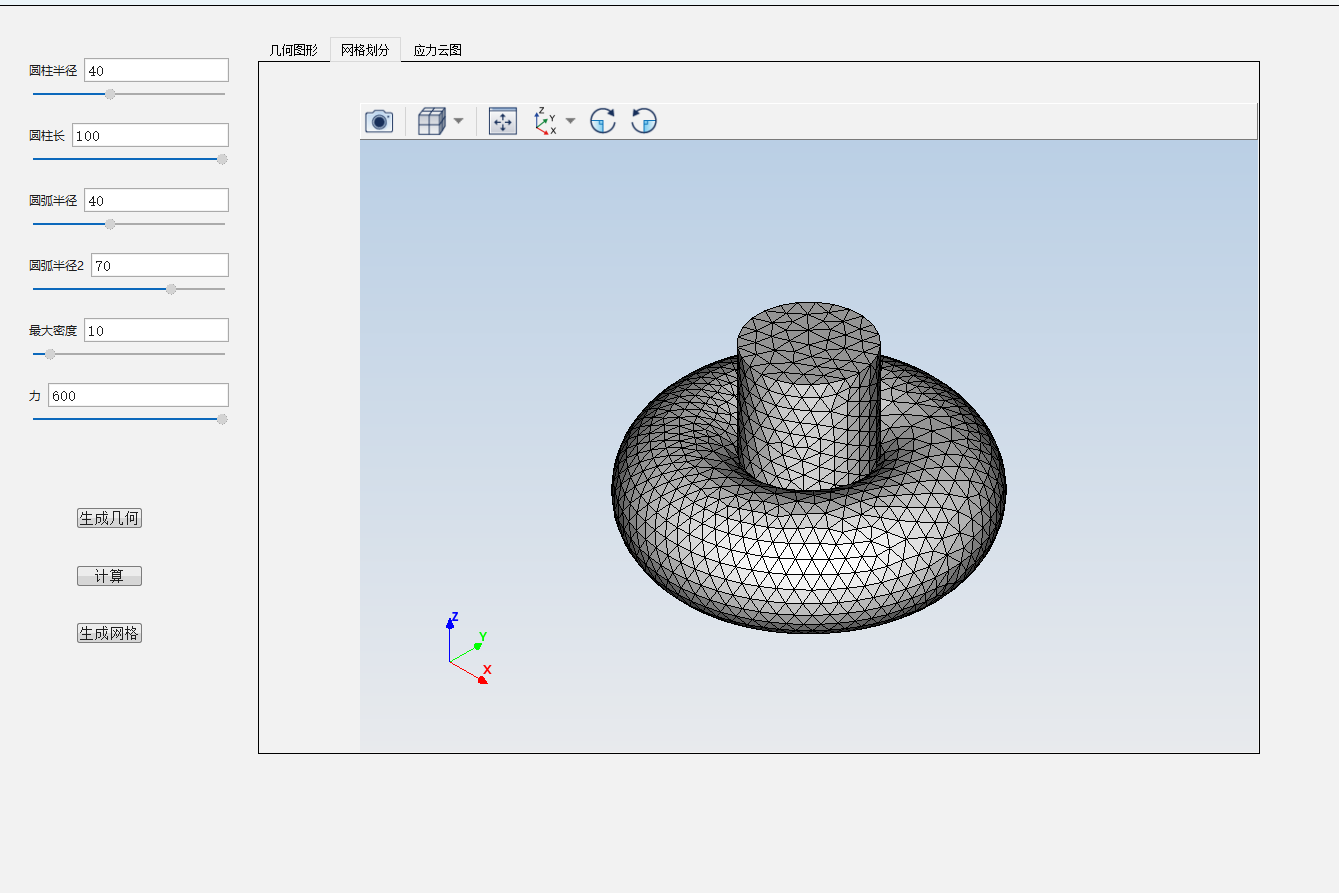The height and width of the screenshot is (893, 1339).
Task: Click the meshed cylinder-torus model
Action: [809, 468]
